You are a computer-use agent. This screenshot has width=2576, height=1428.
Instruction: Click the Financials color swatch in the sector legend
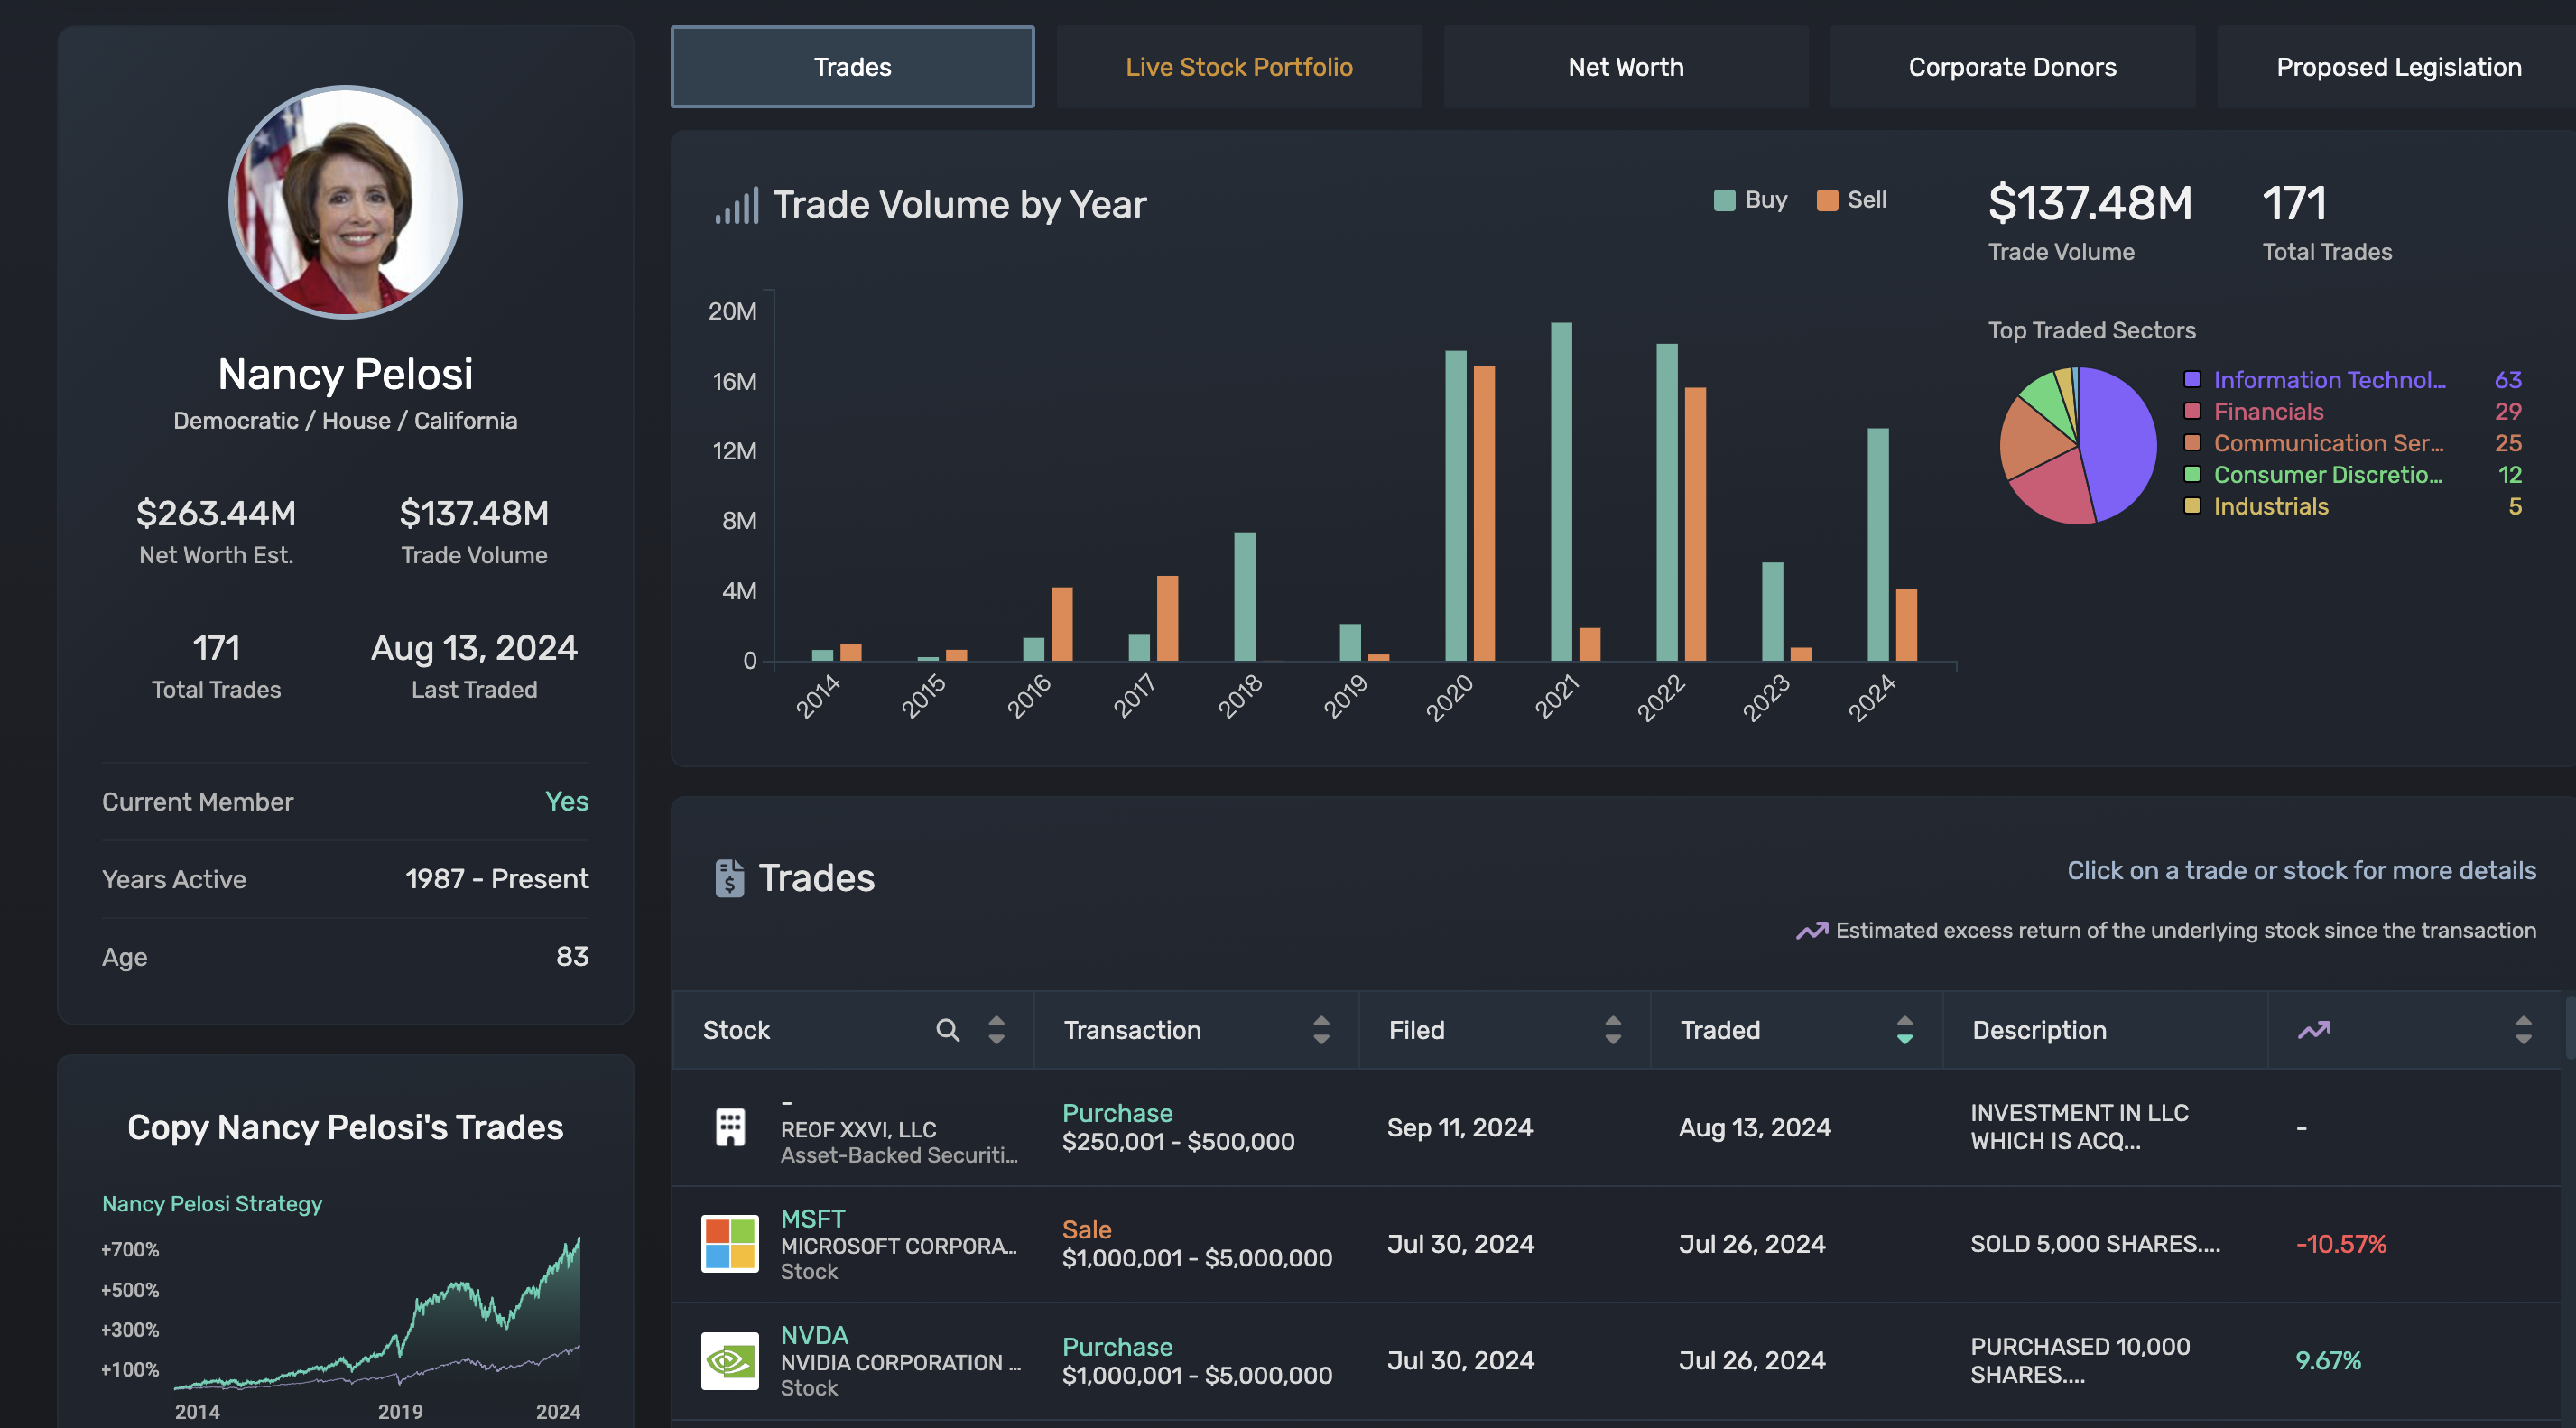pyautogui.click(x=2192, y=411)
